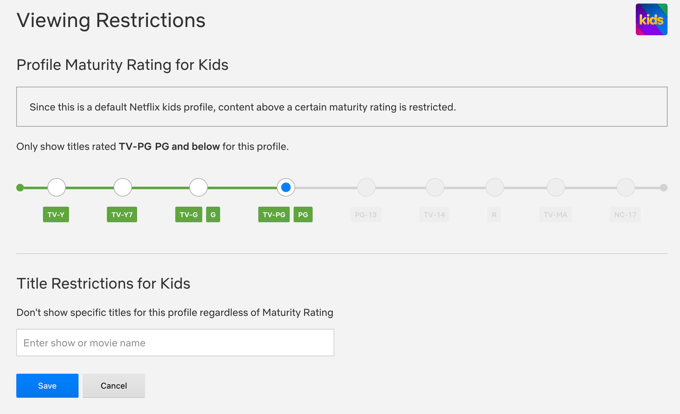Image resolution: width=680 pixels, height=414 pixels.
Task: Select the TV-Y slider stop
Action: pos(57,187)
